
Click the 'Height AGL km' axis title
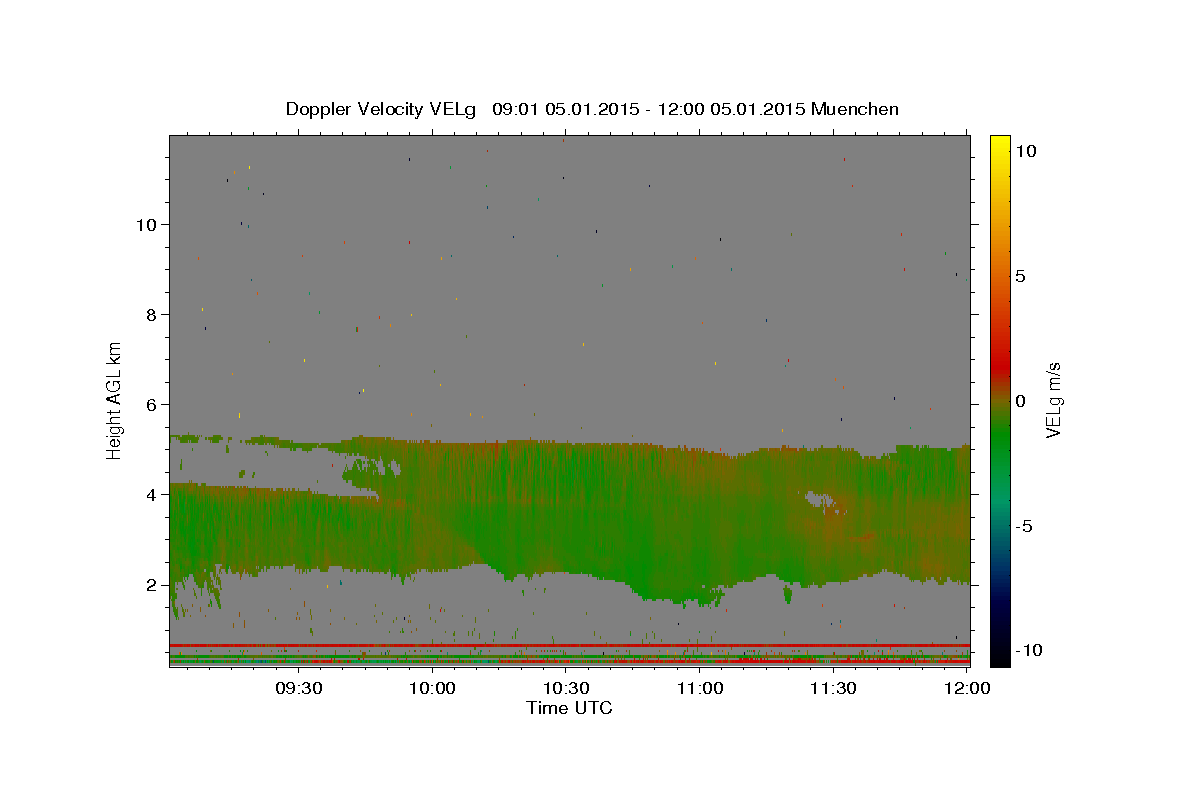coord(114,401)
